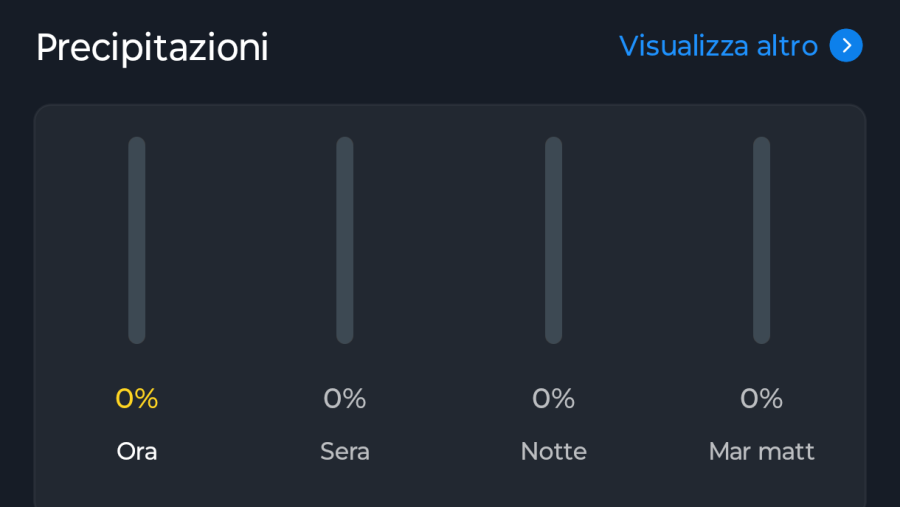Choose the Notte time period label
The height and width of the screenshot is (507, 900).
[553, 452]
